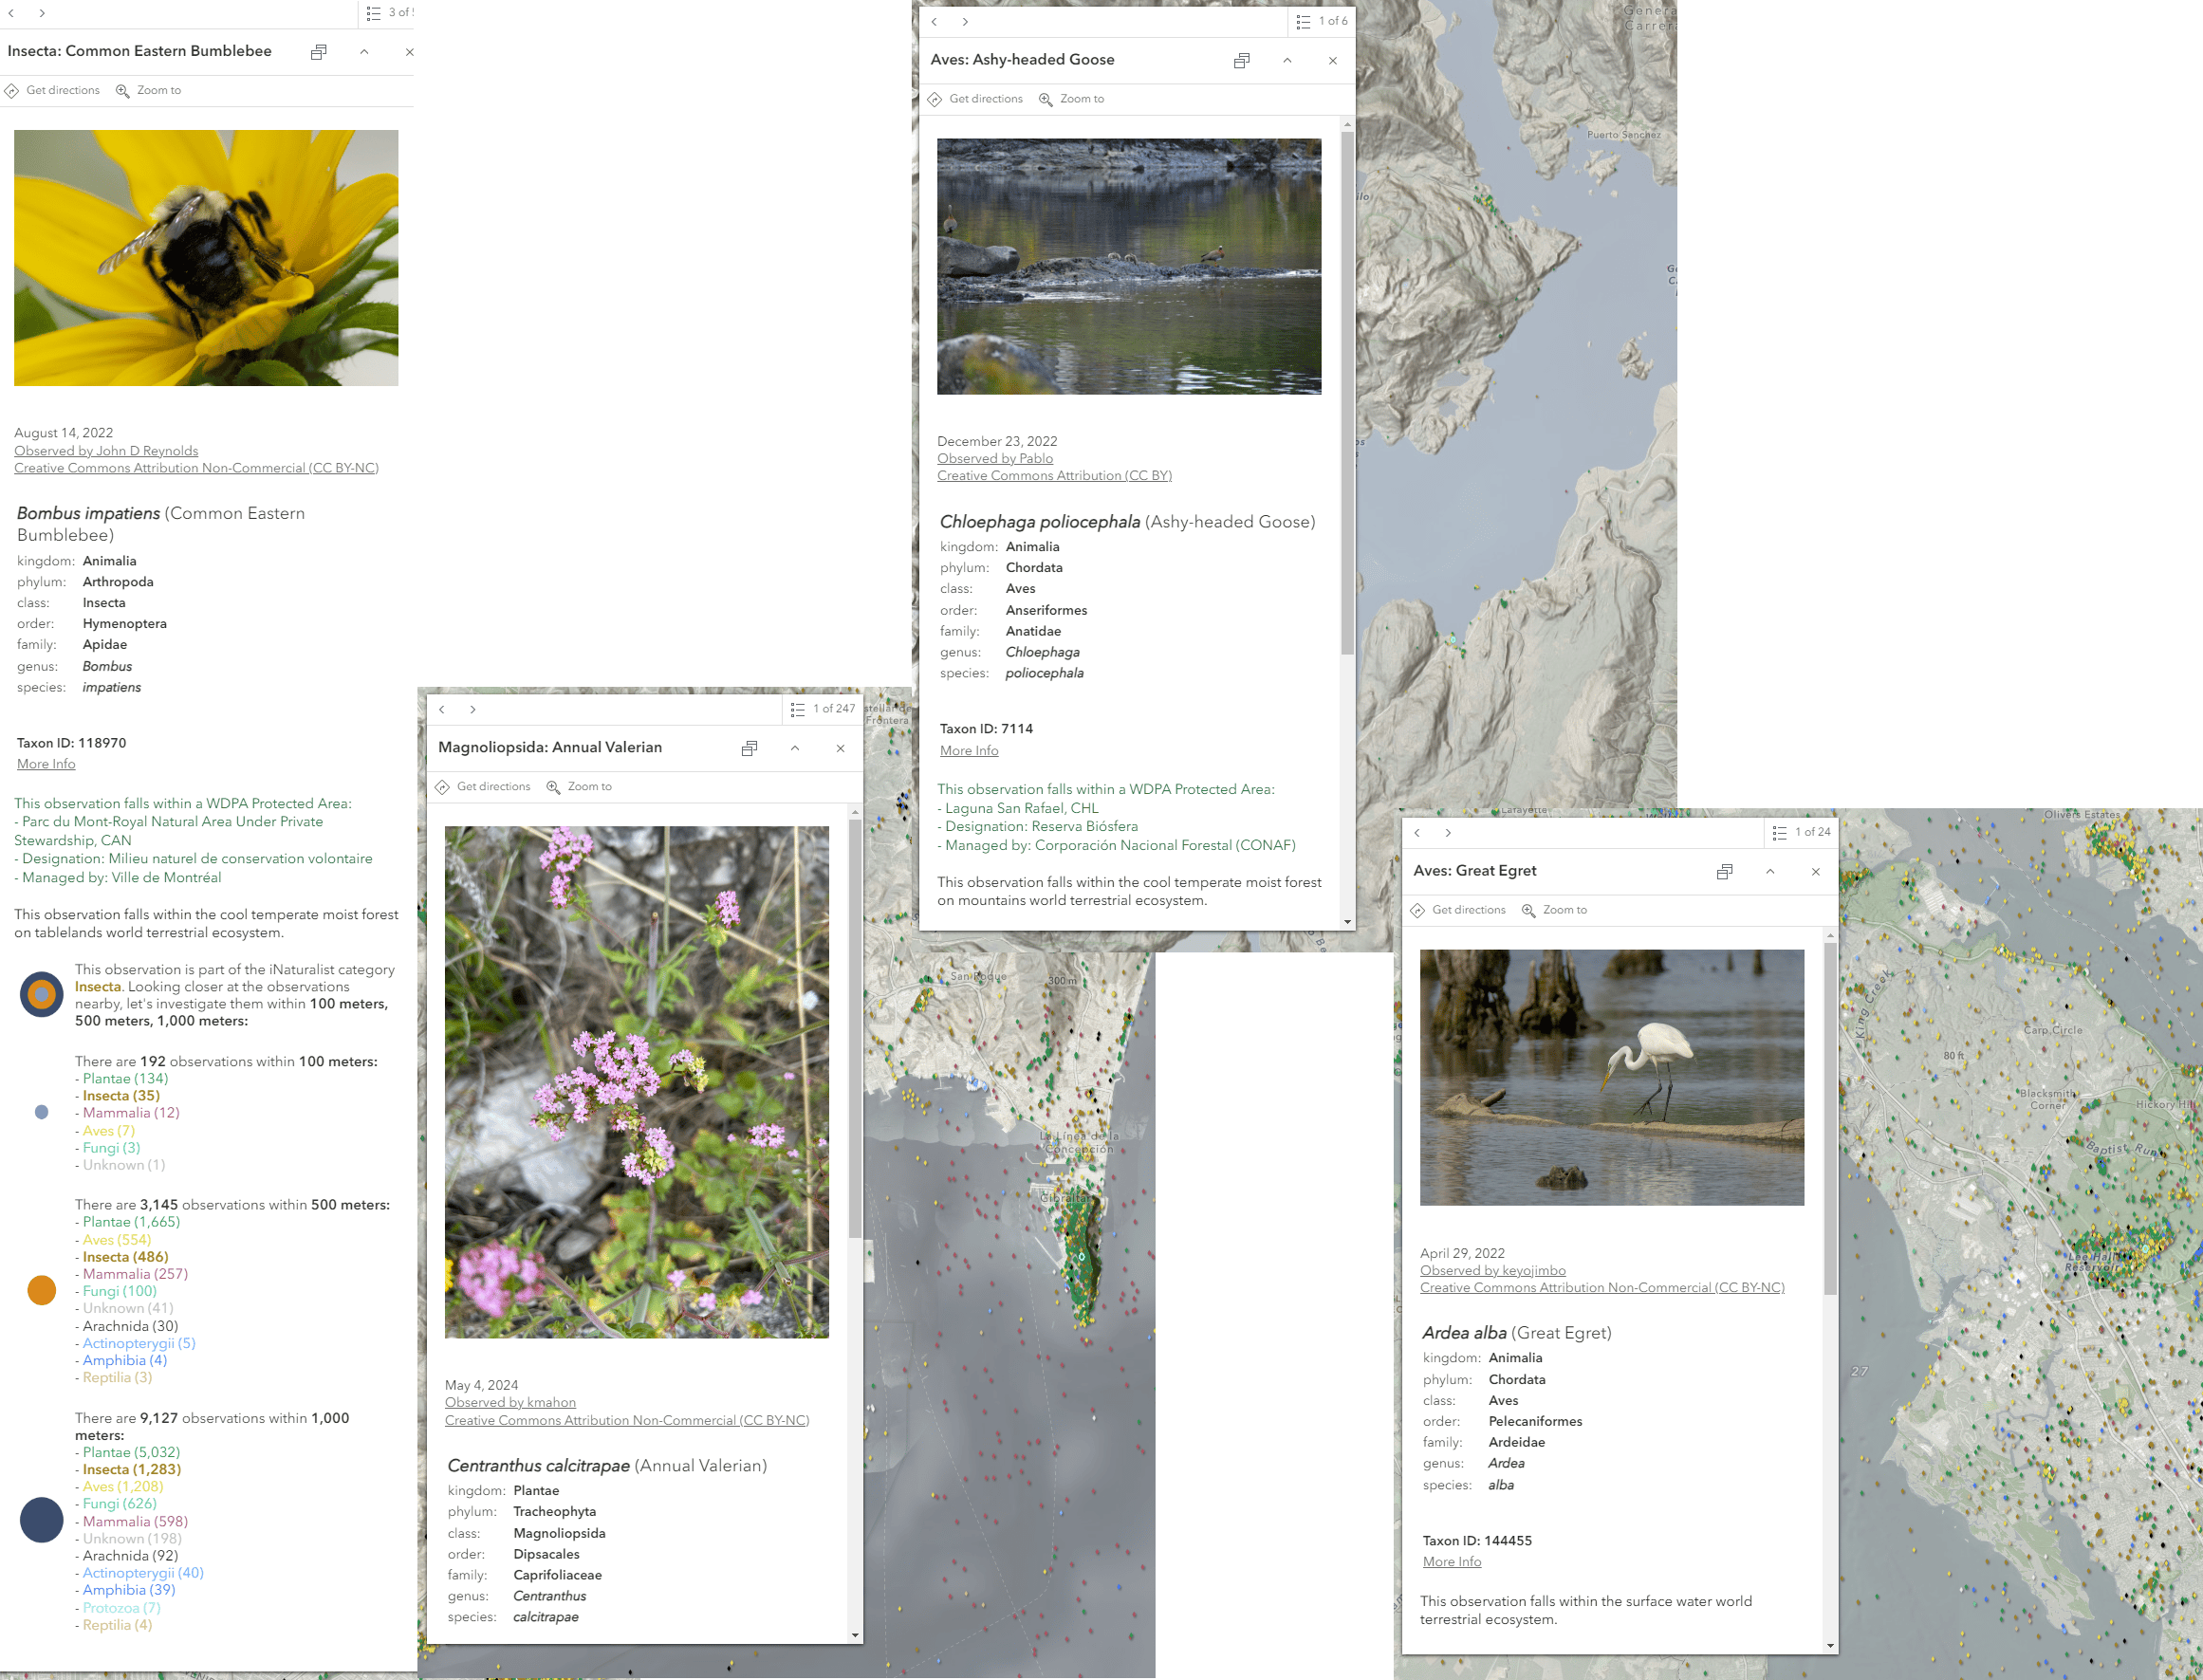This screenshot has height=1680, width=2203.
Task: Click the bumblebee on sunflower photo
Action: (x=206, y=258)
